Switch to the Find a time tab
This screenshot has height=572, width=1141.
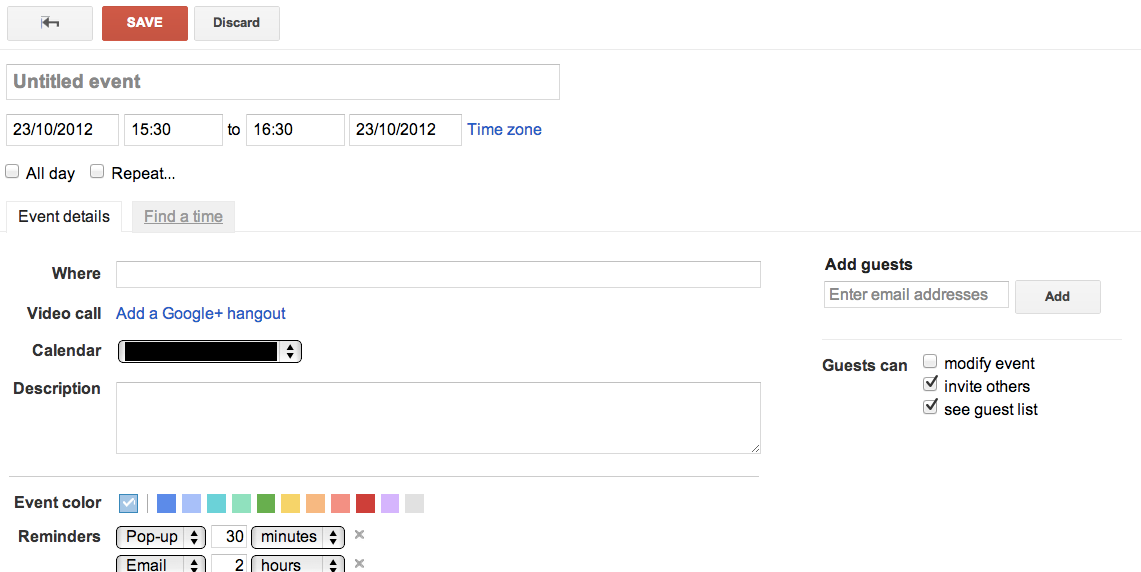pyautogui.click(x=183, y=216)
